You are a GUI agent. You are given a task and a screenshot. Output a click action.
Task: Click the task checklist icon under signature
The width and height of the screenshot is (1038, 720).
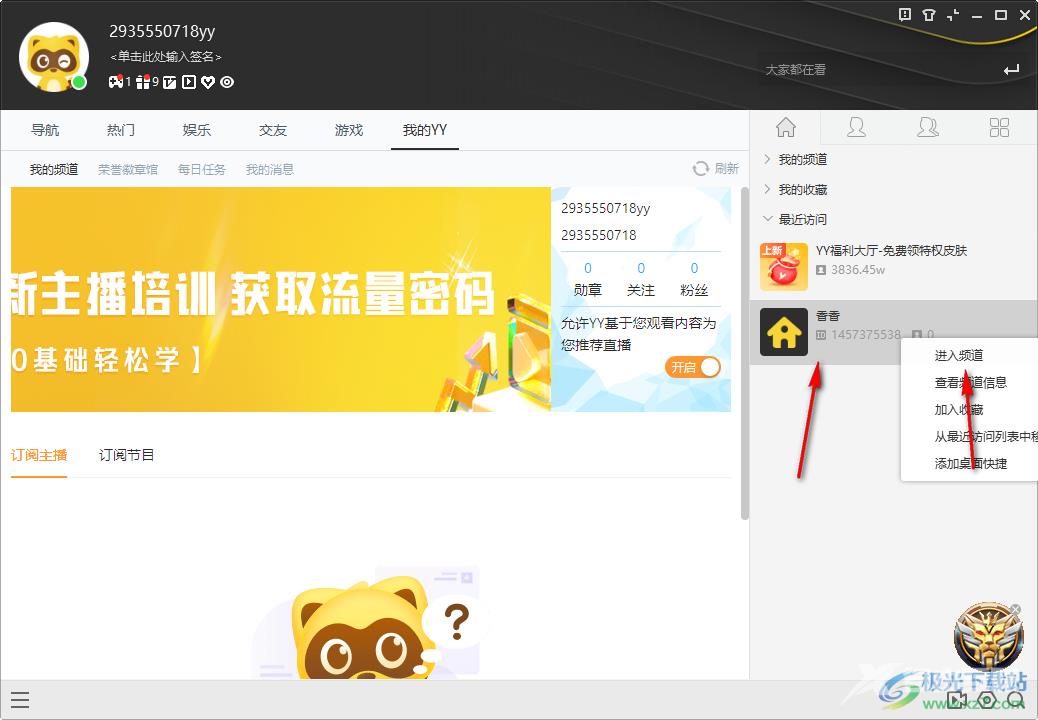tap(169, 82)
